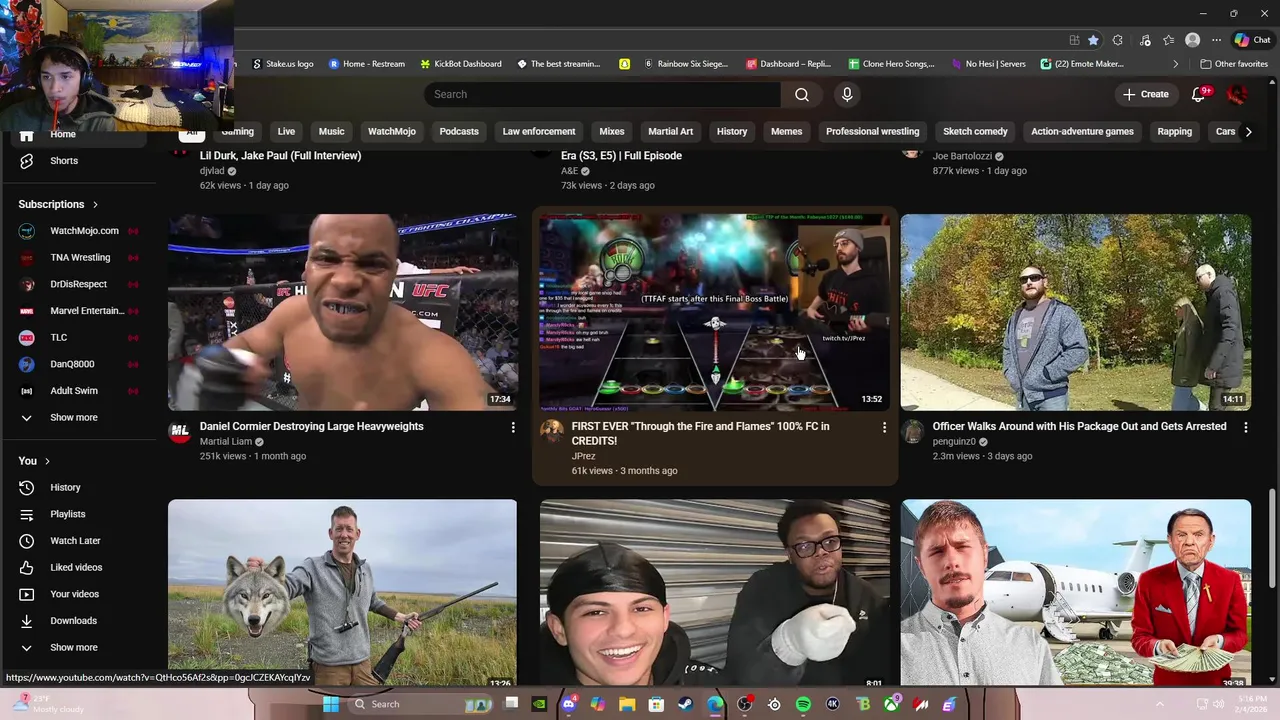Click the YouTube search magnifier button
This screenshot has height=720, width=1280.
pos(802,94)
